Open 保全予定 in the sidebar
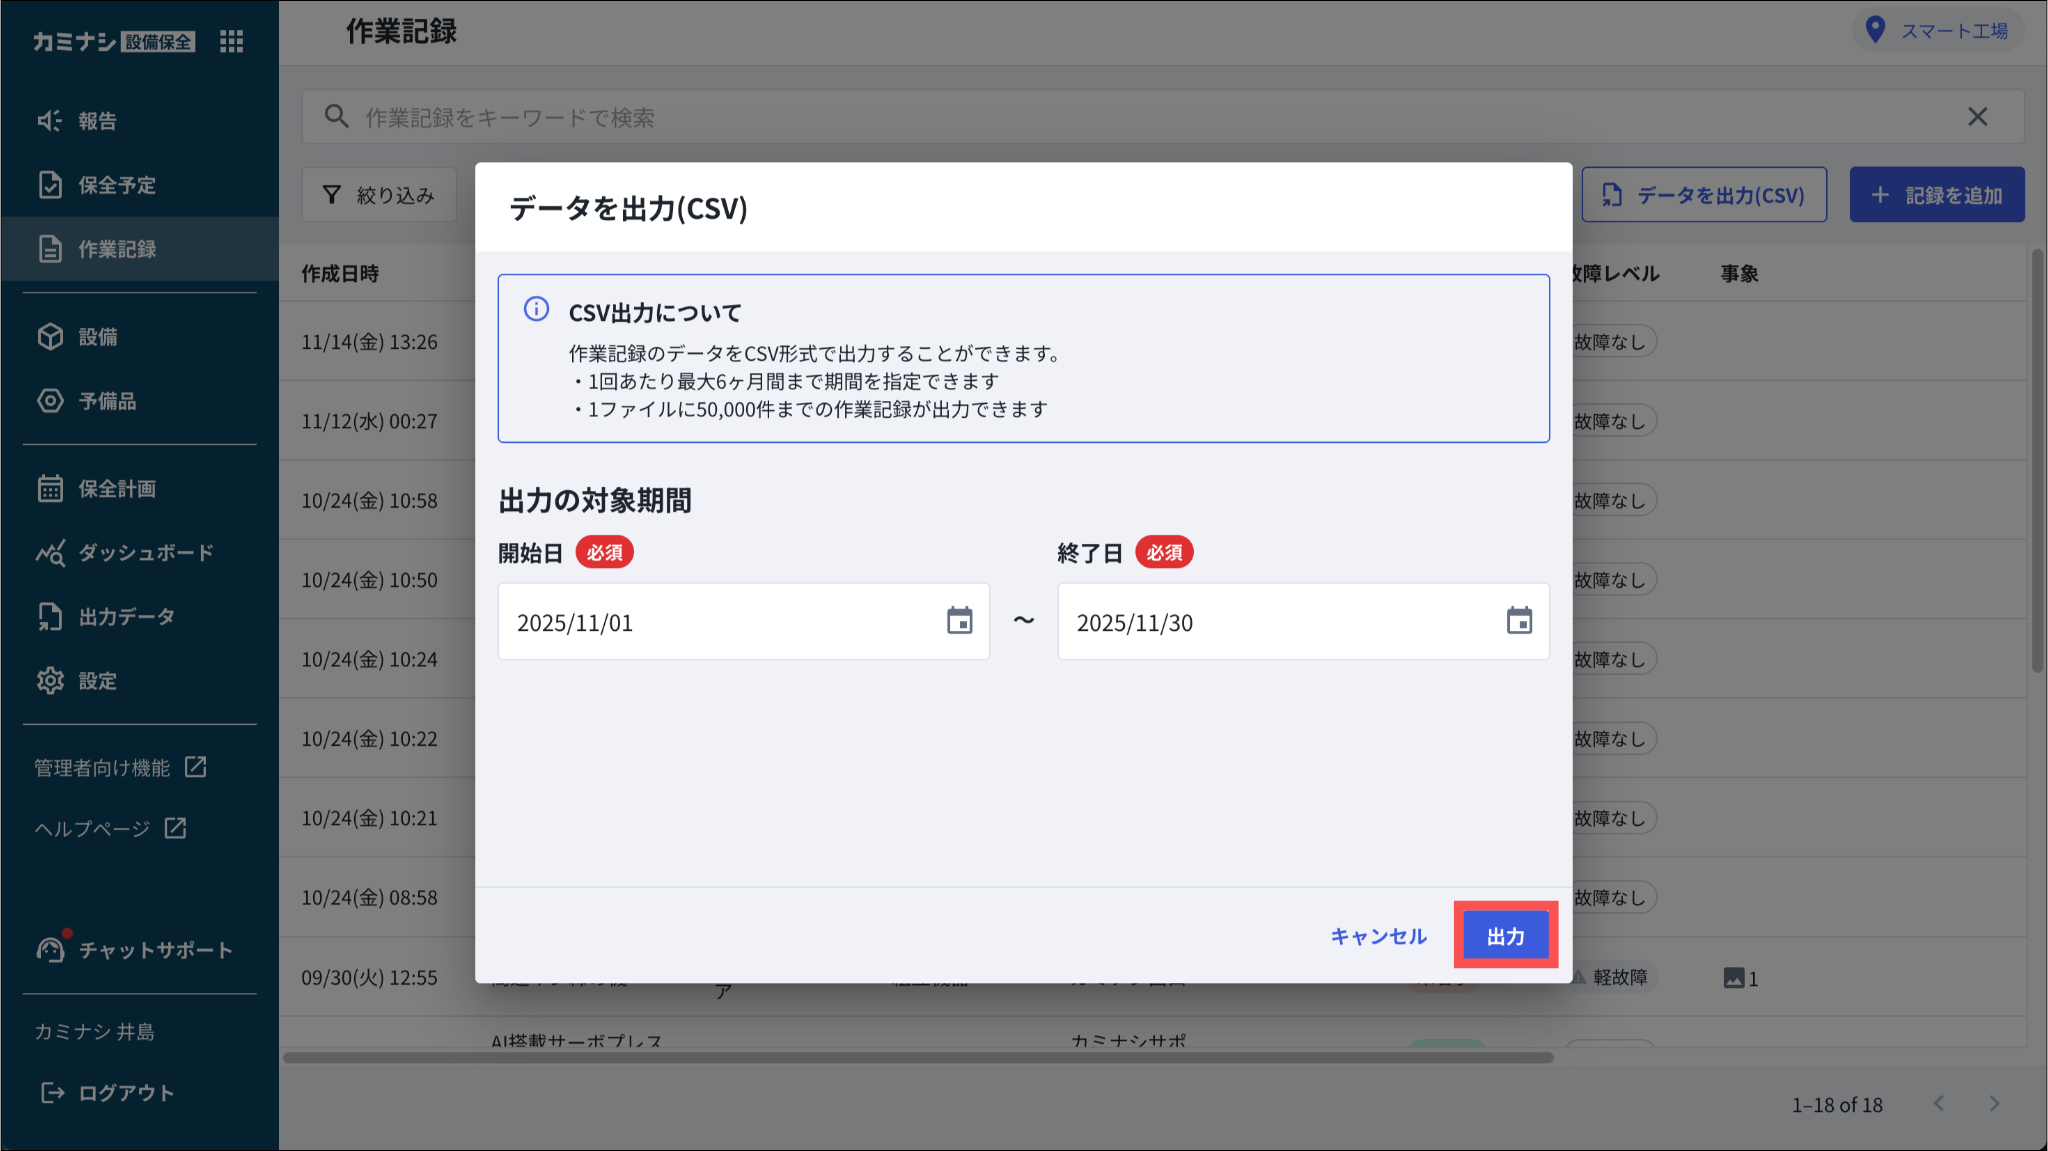The width and height of the screenshot is (2048, 1151). tap(117, 185)
